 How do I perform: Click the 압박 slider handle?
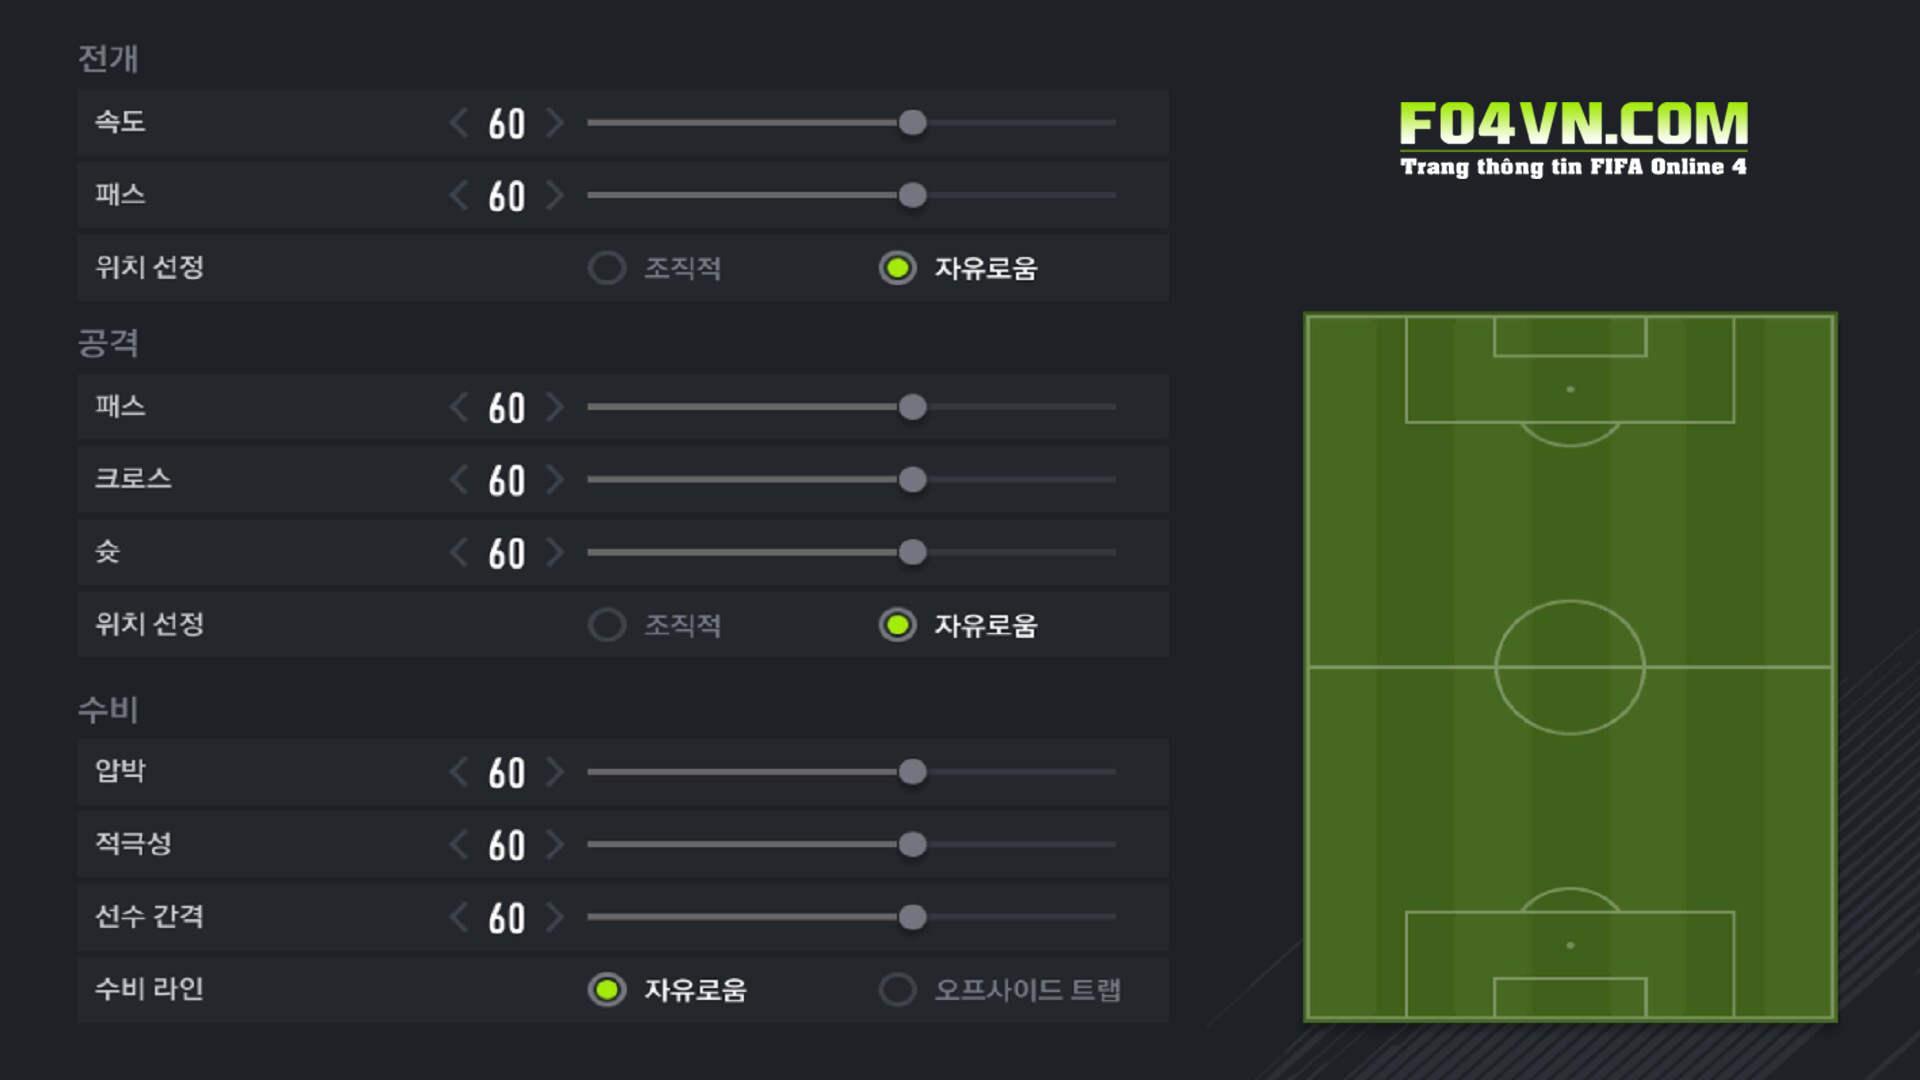click(x=912, y=772)
